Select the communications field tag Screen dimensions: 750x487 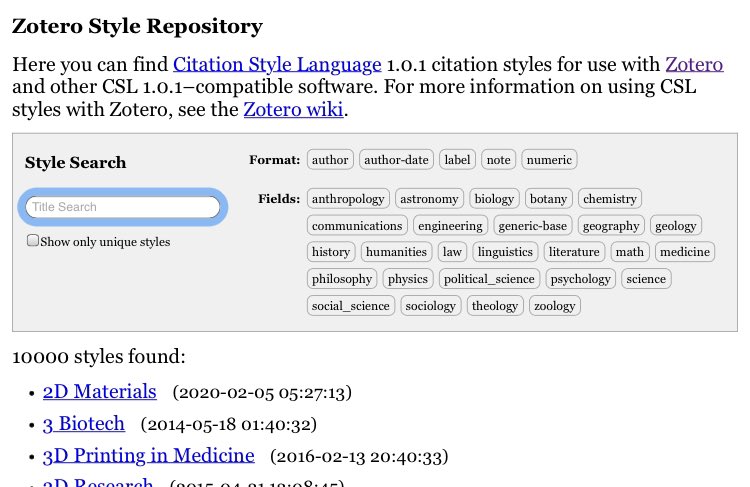click(357, 225)
